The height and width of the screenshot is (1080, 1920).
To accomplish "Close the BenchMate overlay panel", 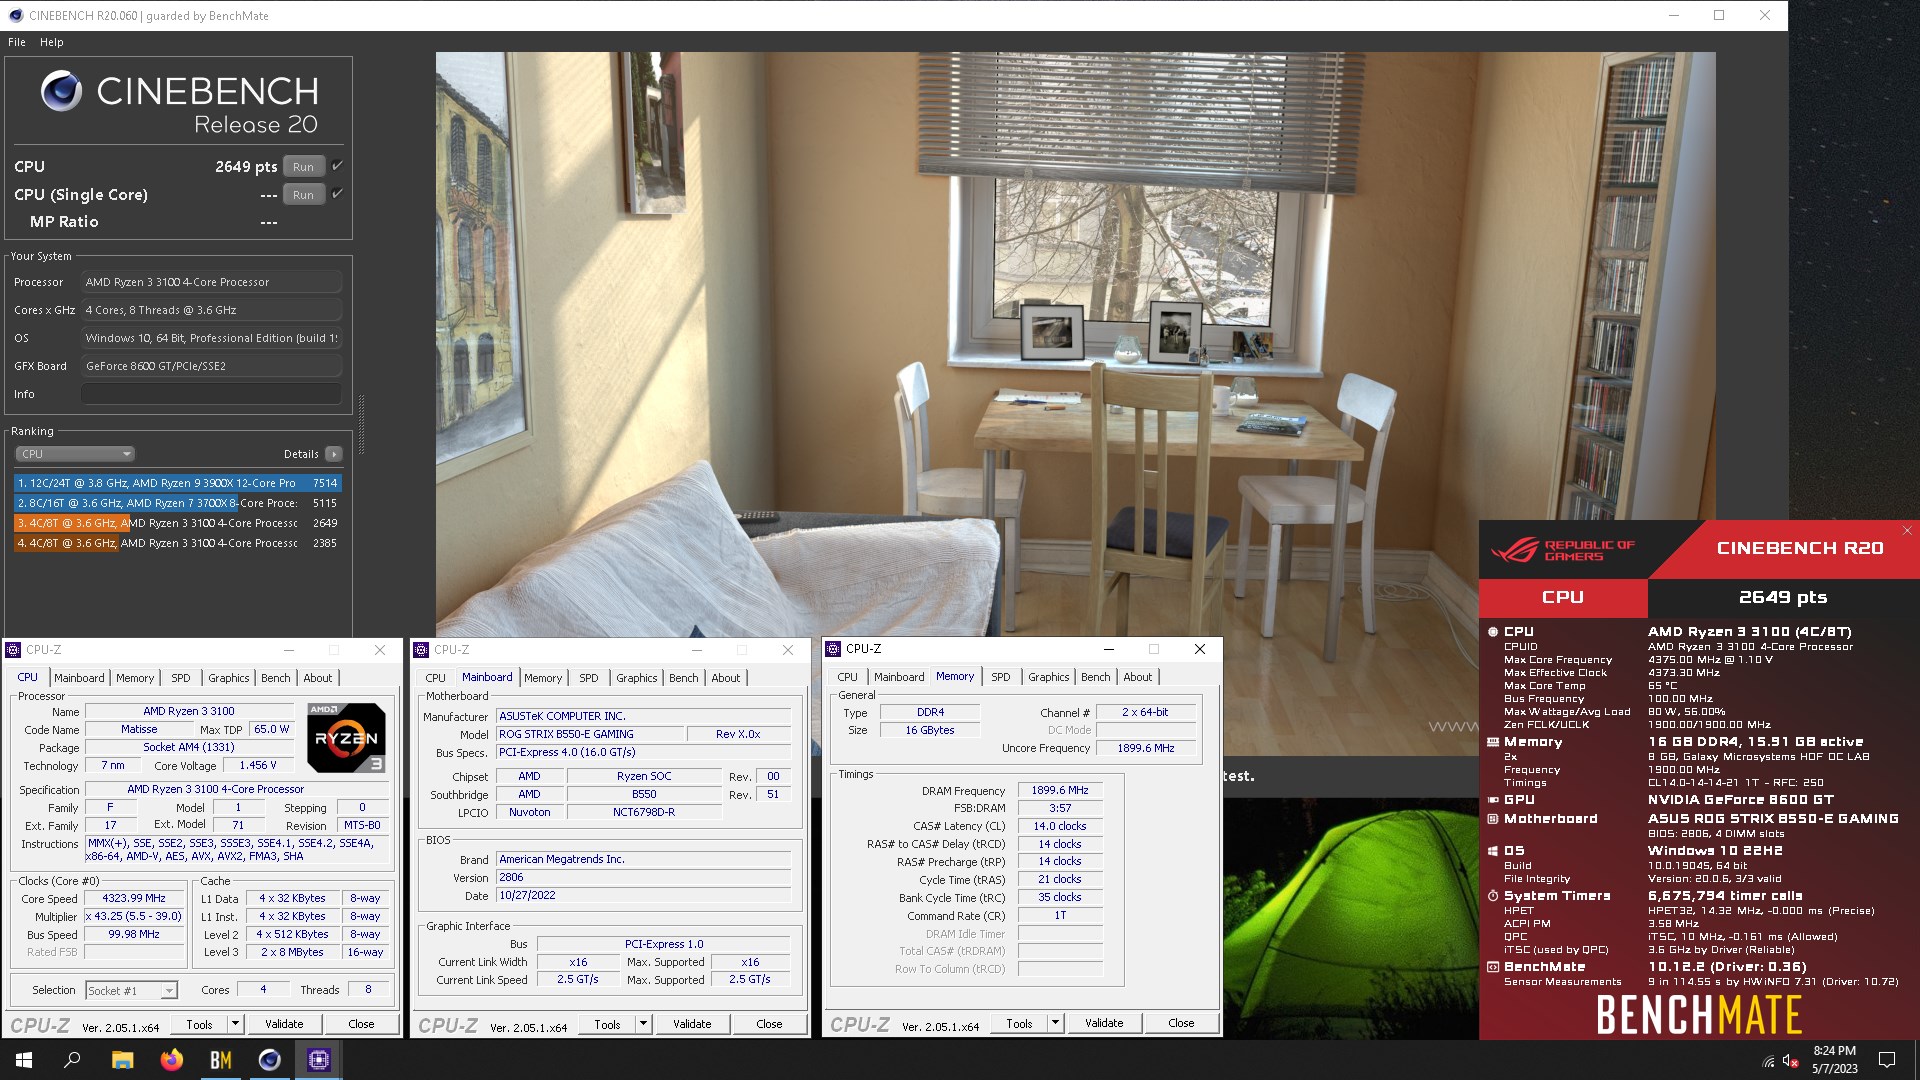I will pos(1907,531).
